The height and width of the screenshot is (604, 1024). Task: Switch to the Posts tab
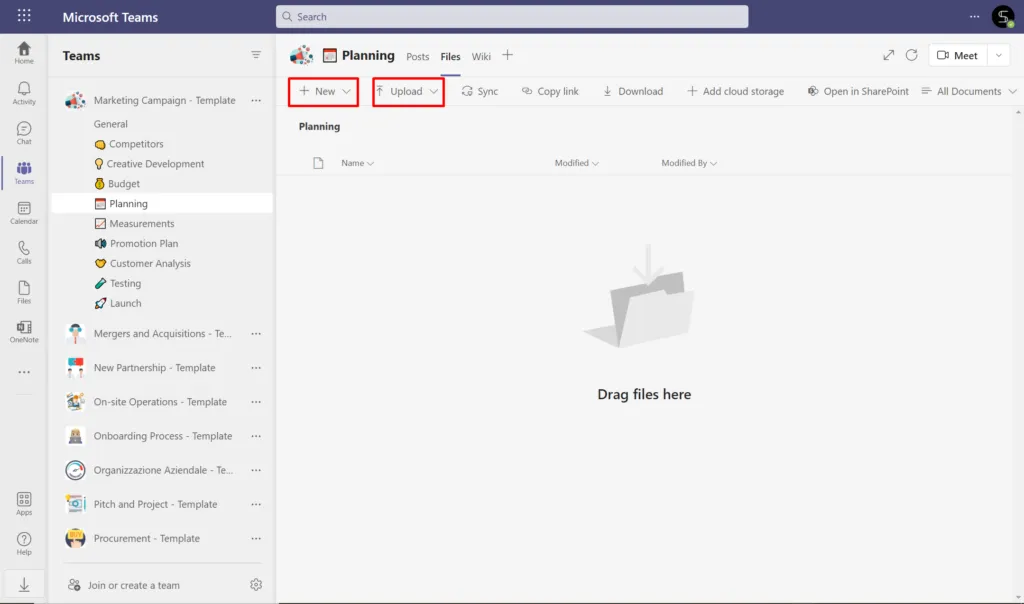pos(418,57)
